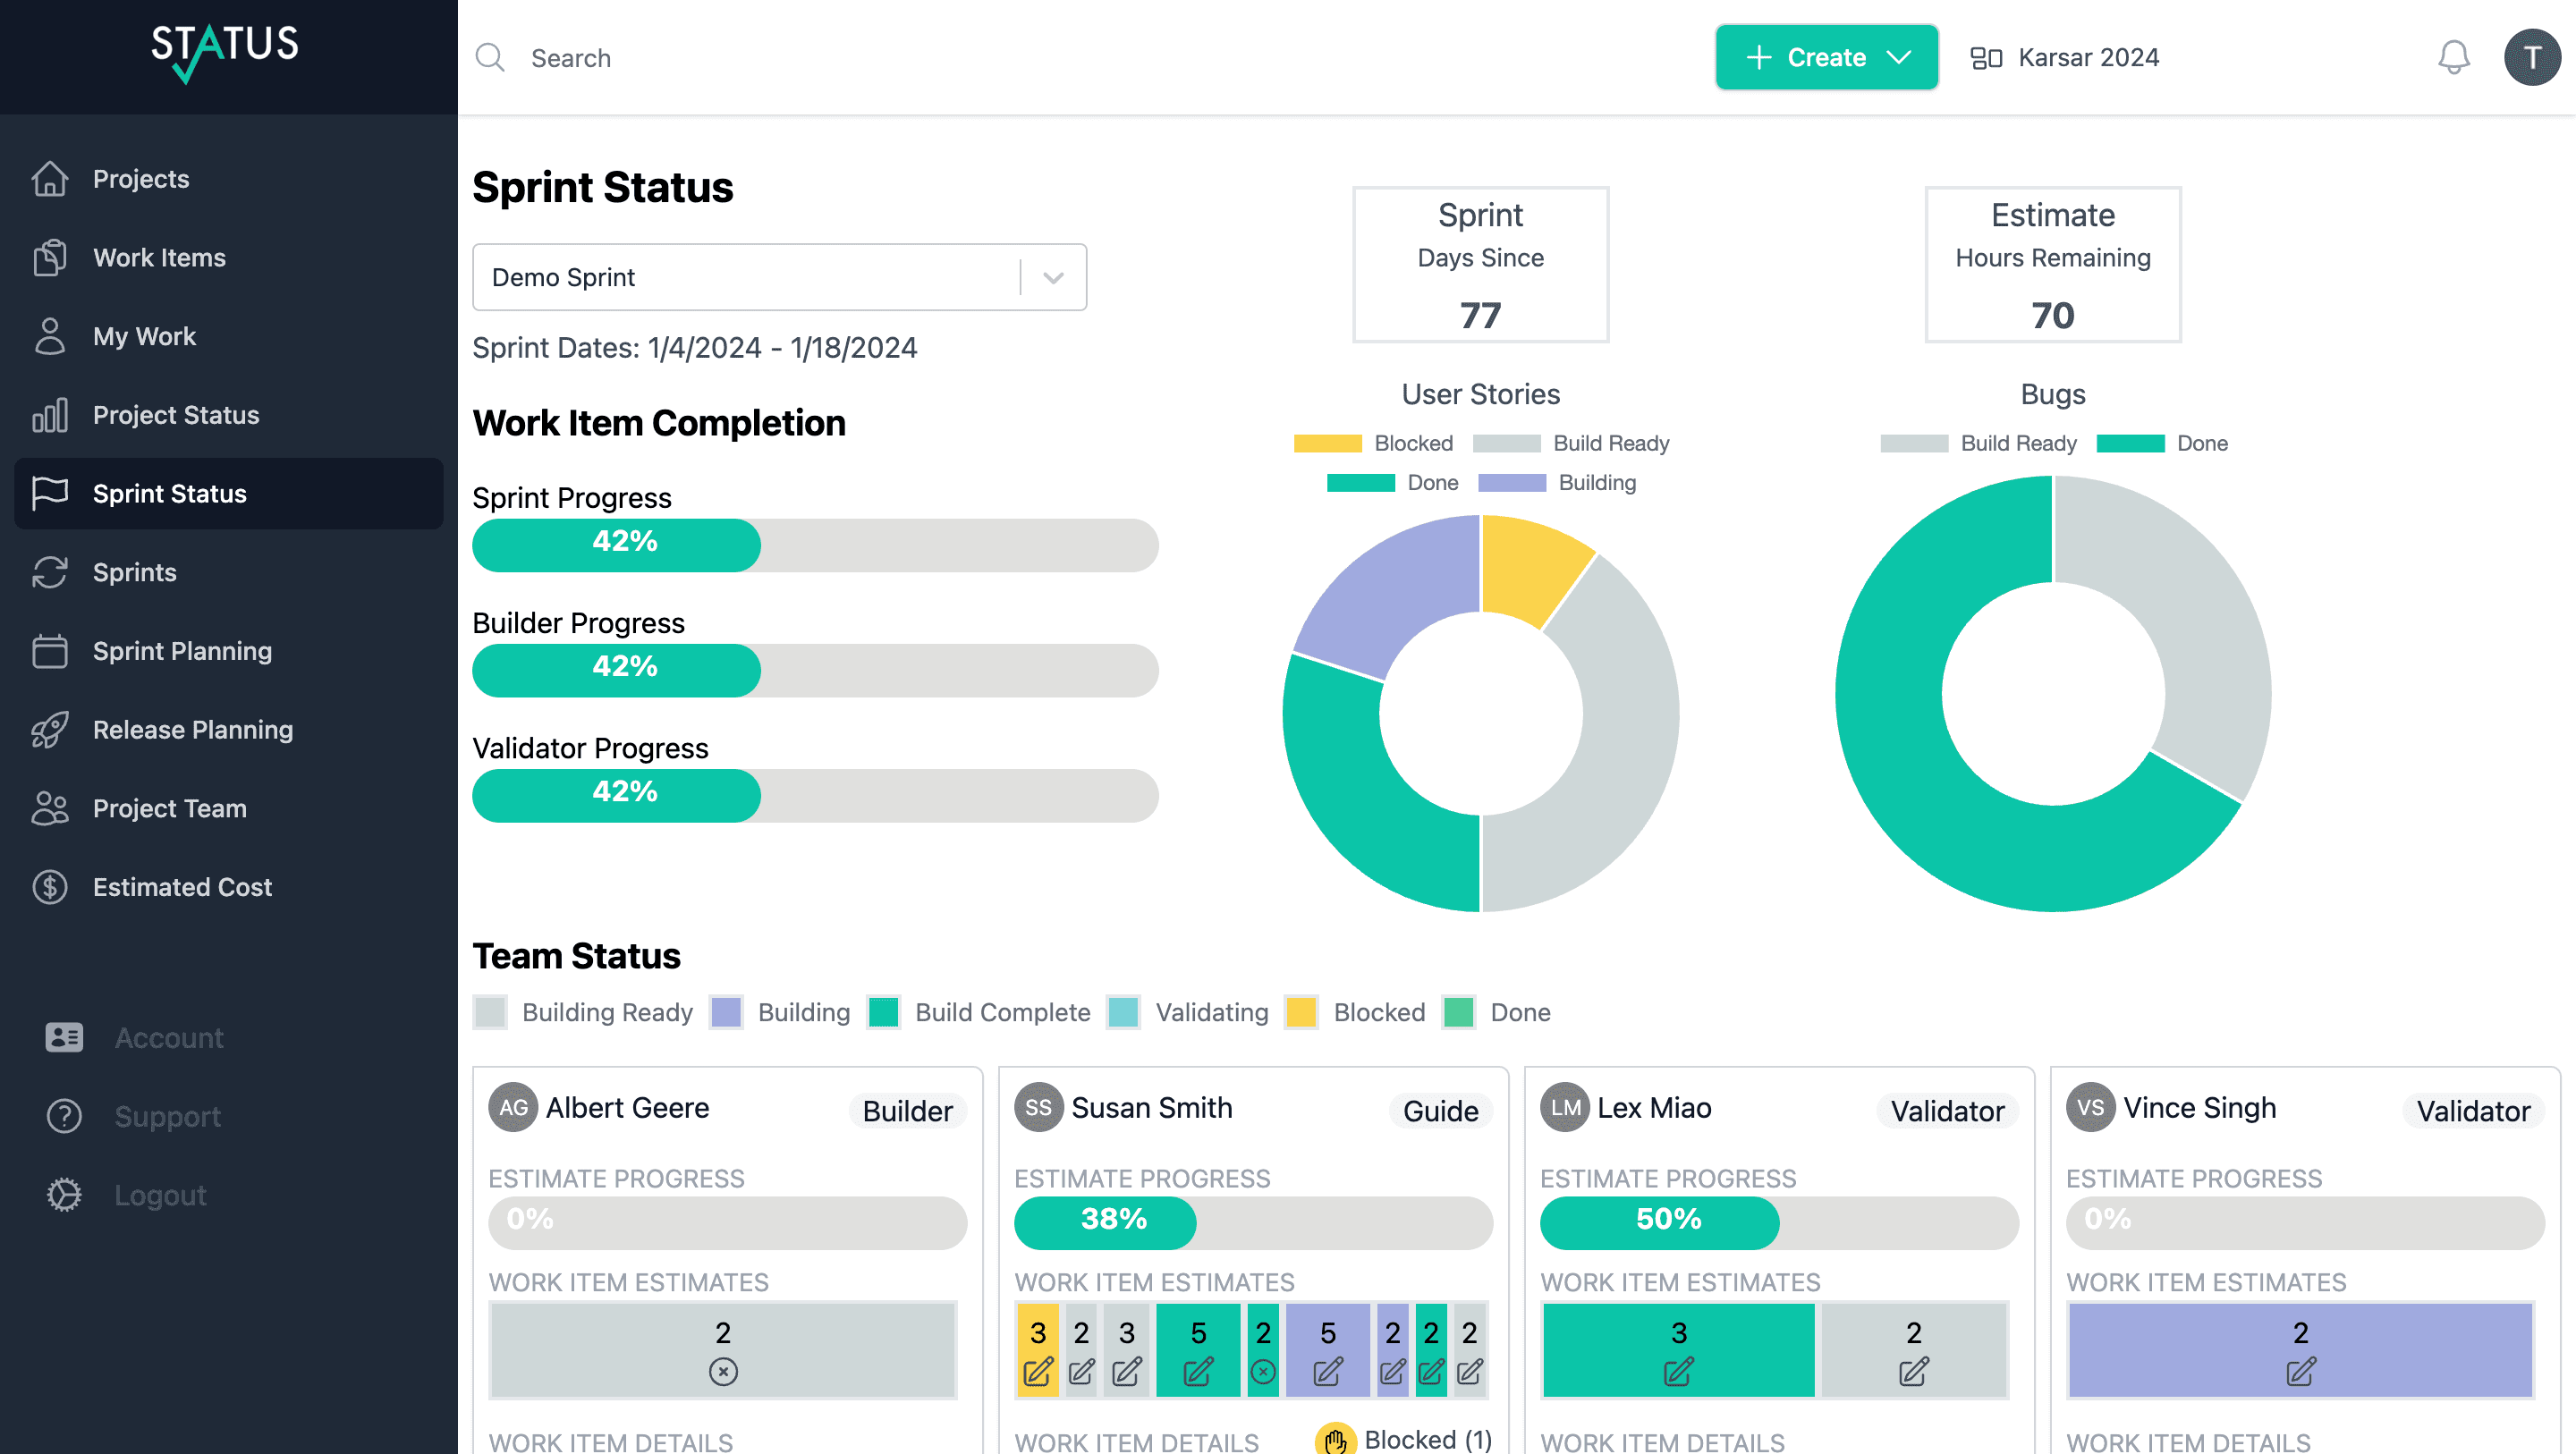Image resolution: width=2576 pixels, height=1454 pixels.
Task: Click the yellow blocked hand icon
Action: click(1335, 1440)
